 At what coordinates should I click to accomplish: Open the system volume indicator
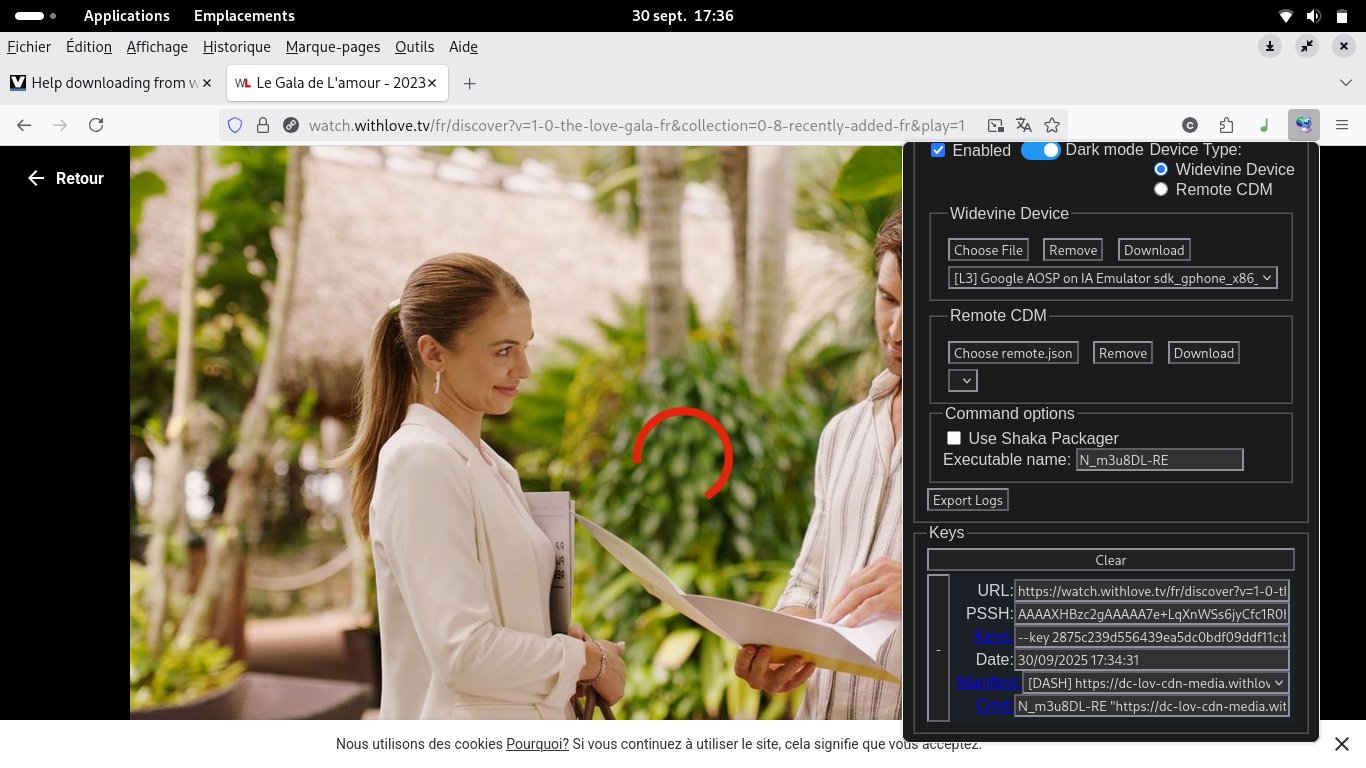click(1313, 16)
